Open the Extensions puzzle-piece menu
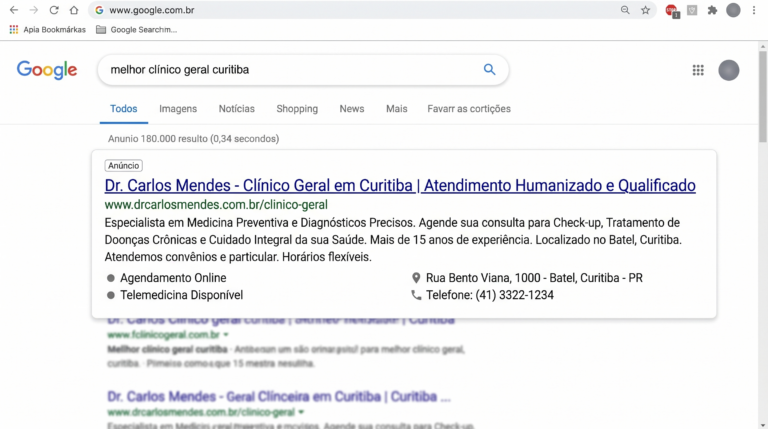Image resolution: width=768 pixels, height=429 pixels. [x=712, y=10]
